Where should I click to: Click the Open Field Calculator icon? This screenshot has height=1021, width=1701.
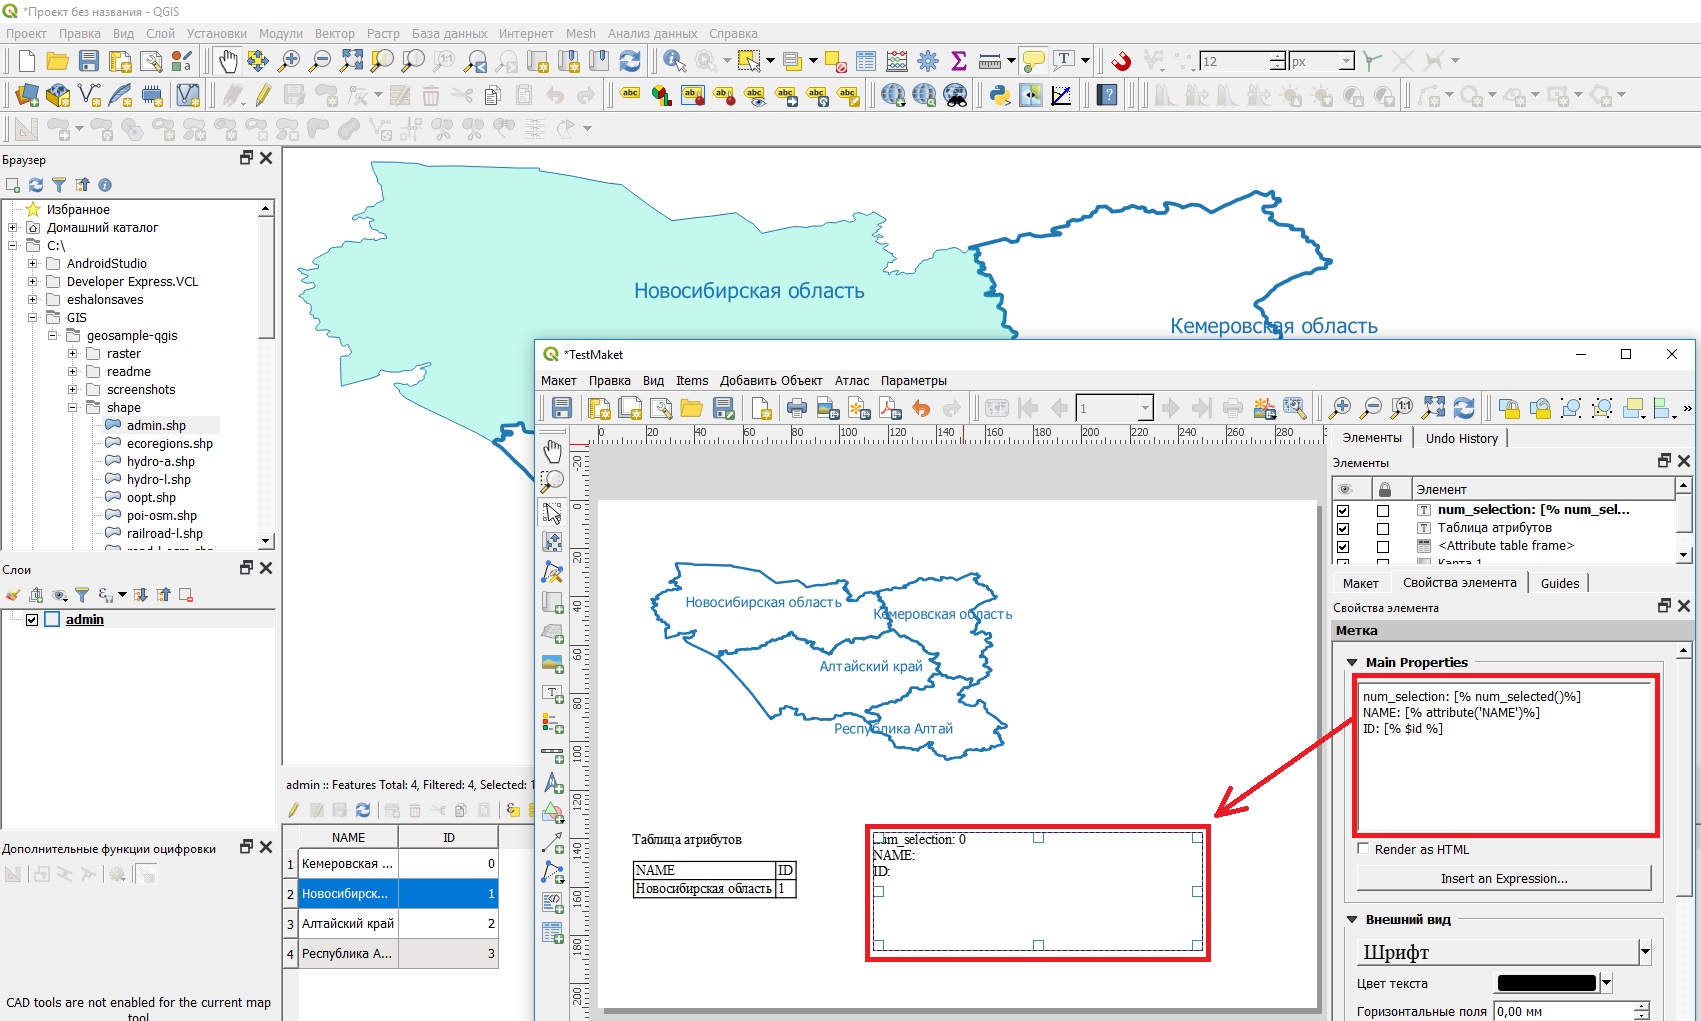pyautogui.click(x=897, y=61)
